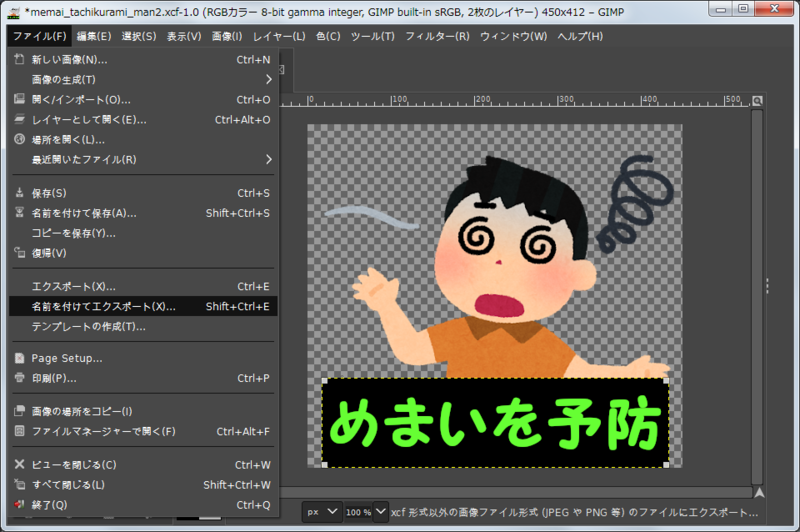Click the New Image icon in File menu

(19, 59)
